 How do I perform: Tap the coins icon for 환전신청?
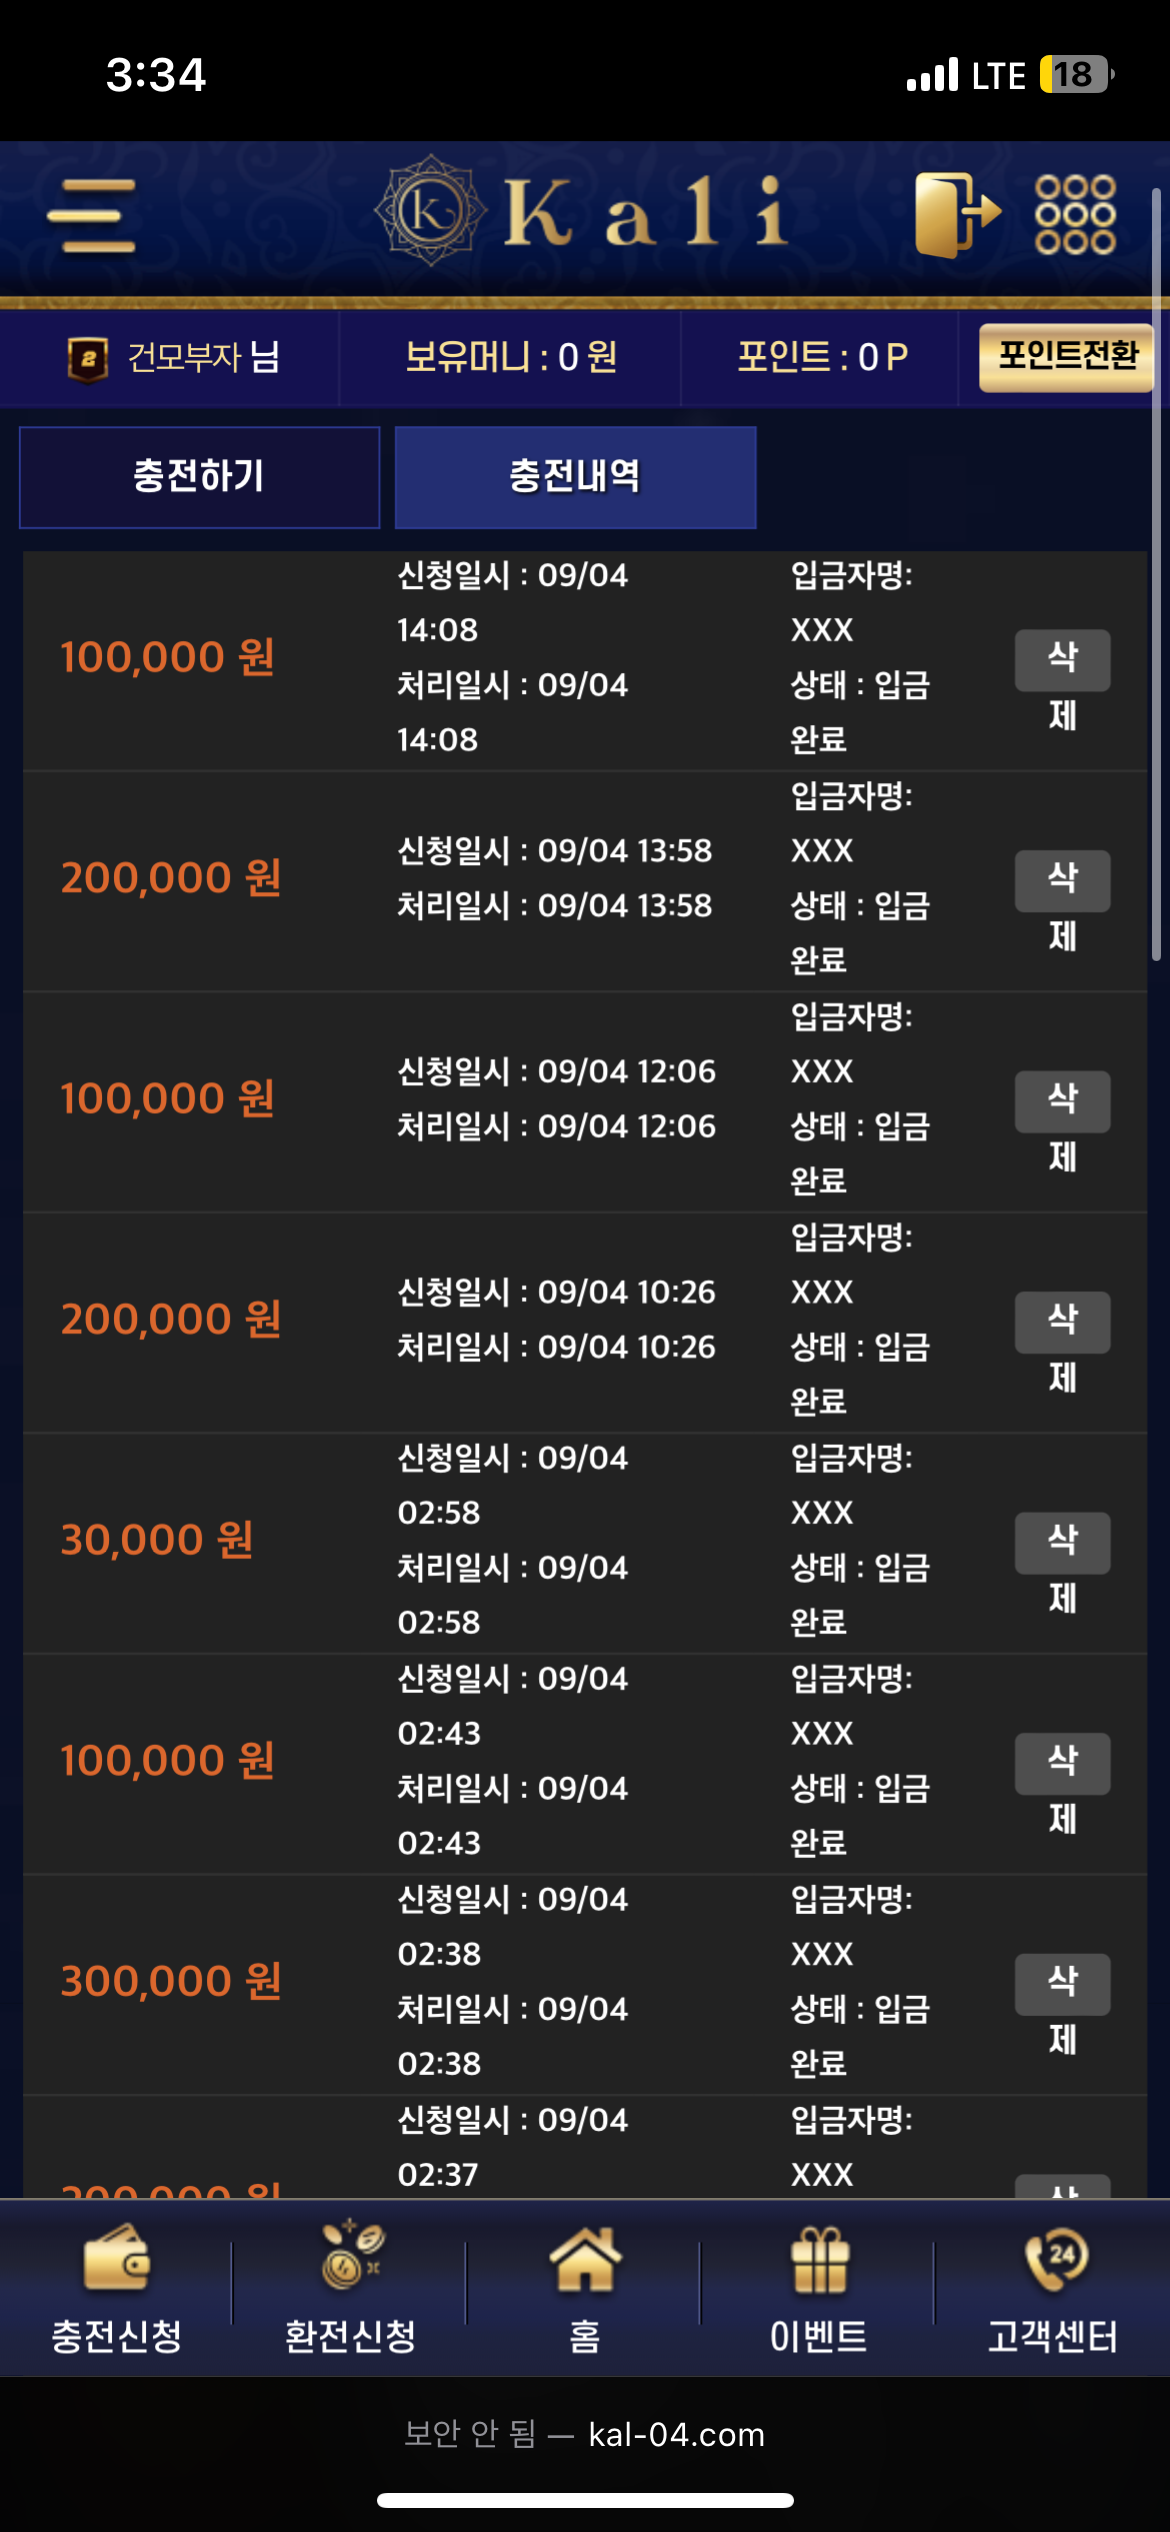pyautogui.click(x=351, y=2255)
